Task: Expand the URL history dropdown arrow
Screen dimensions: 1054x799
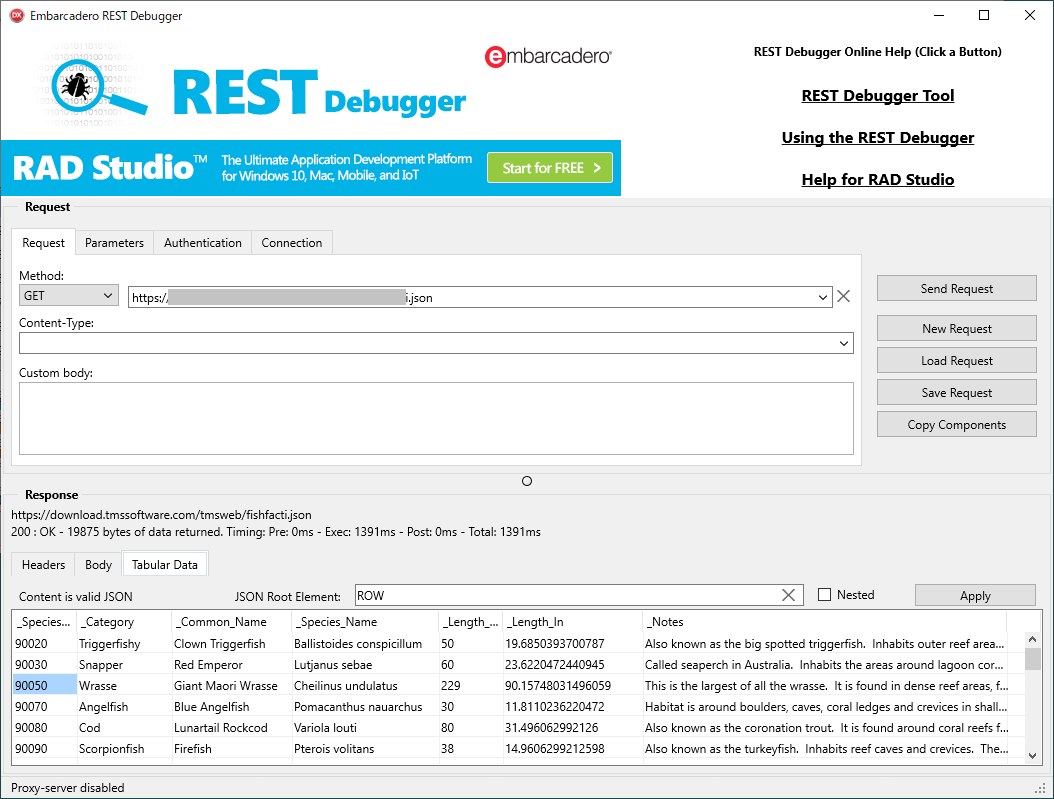Action: tap(823, 297)
